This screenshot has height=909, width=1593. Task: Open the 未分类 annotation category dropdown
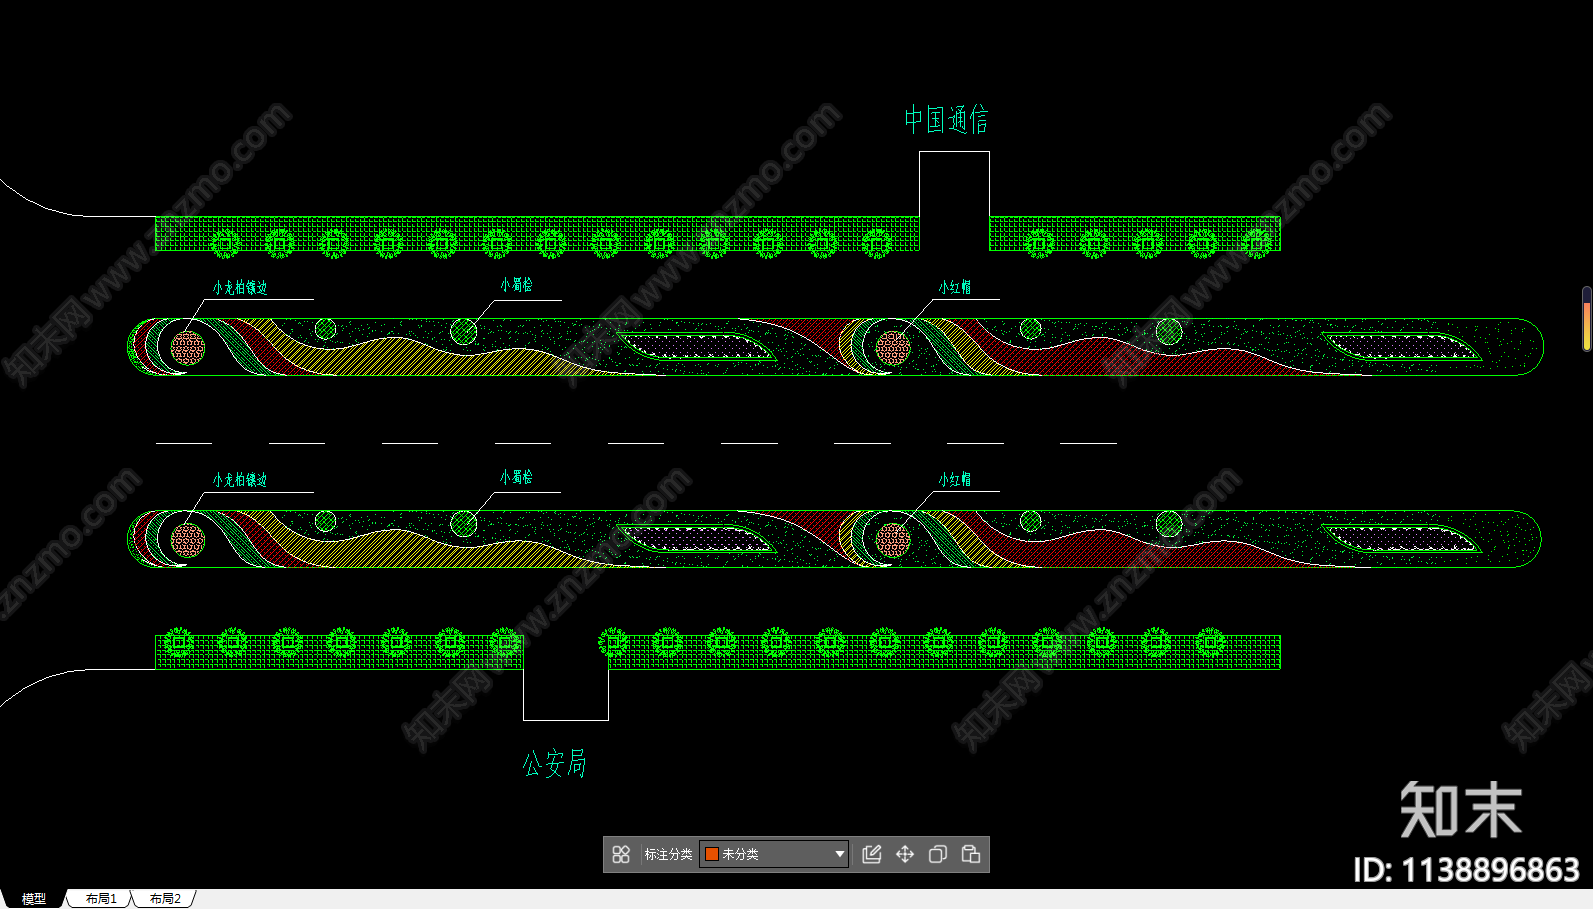(x=774, y=854)
